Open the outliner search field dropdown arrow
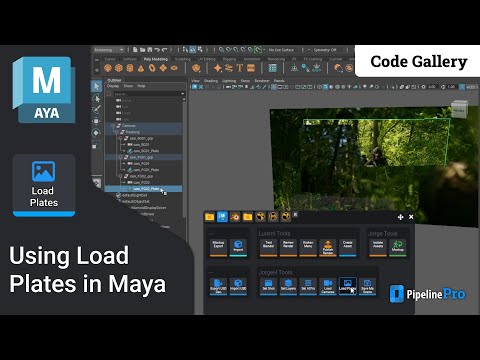 click(x=182, y=94)
